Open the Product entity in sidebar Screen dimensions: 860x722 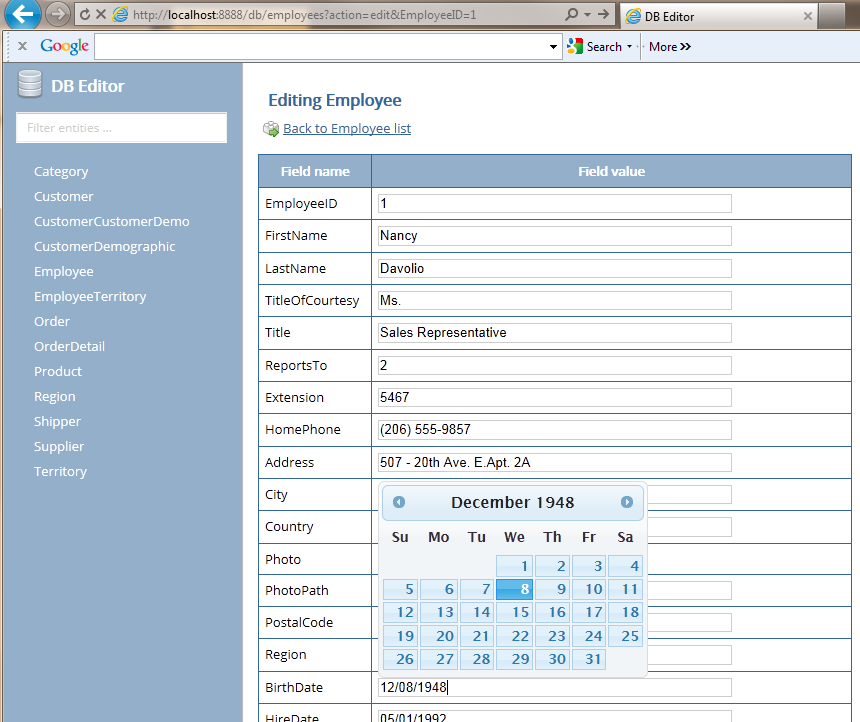58,371
